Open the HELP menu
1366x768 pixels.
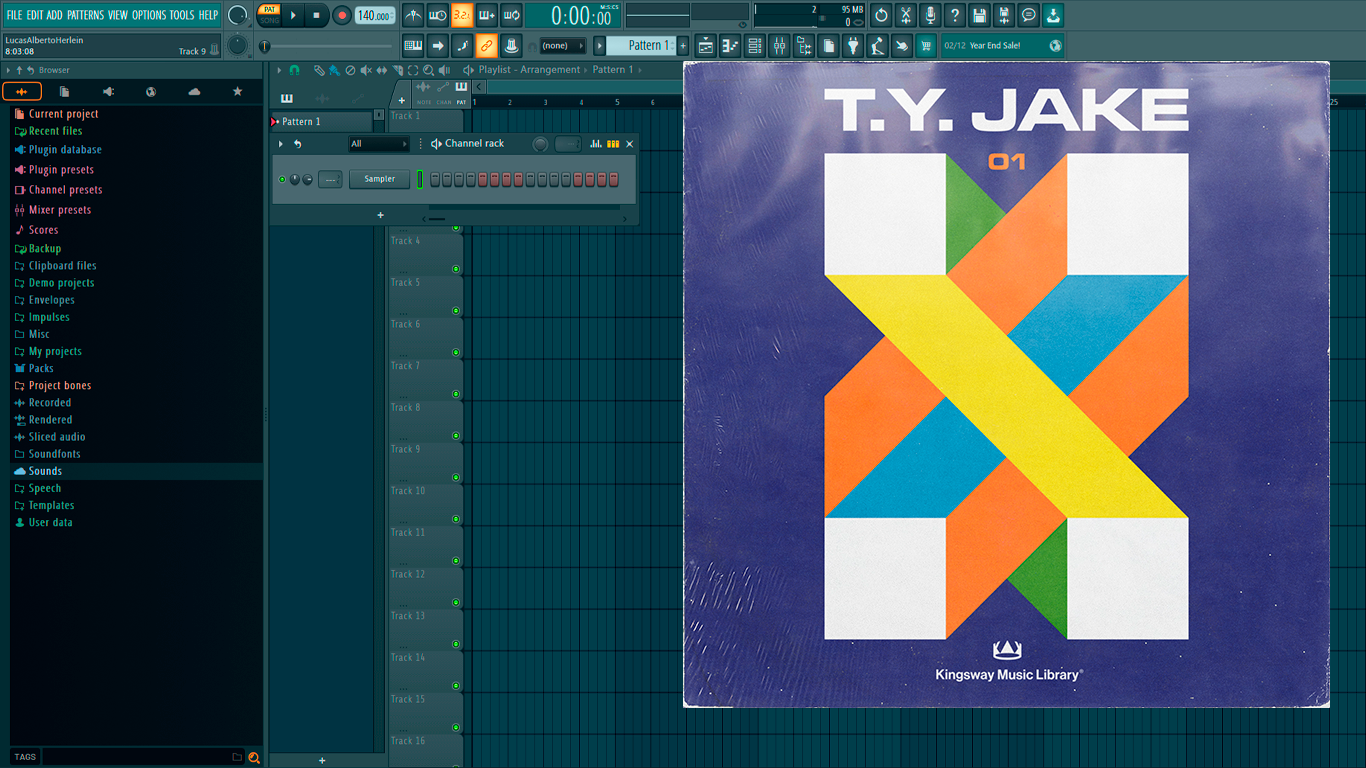coord(208,15)
